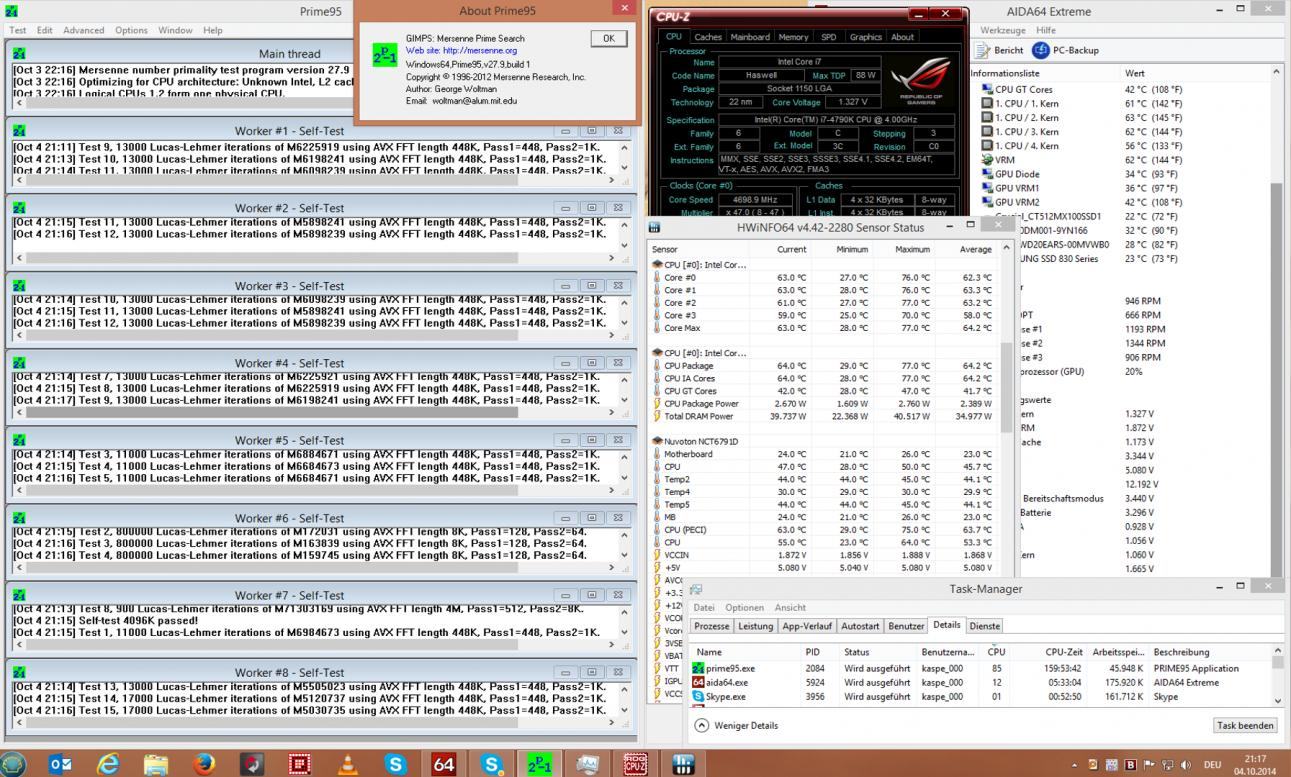1291x777 pixels.
Task: Sort Task-Manager by CPU column header
Action: 996,652
